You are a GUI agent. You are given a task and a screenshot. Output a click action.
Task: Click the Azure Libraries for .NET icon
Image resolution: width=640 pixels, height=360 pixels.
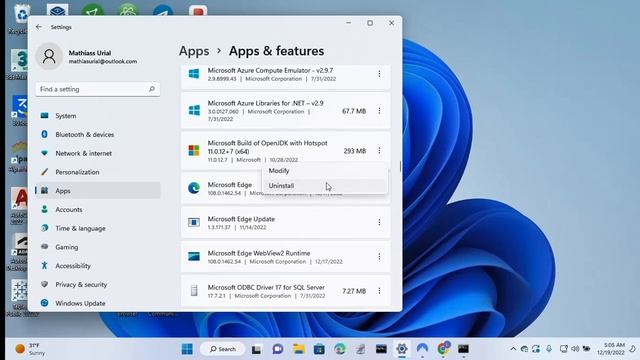[194, 111]
